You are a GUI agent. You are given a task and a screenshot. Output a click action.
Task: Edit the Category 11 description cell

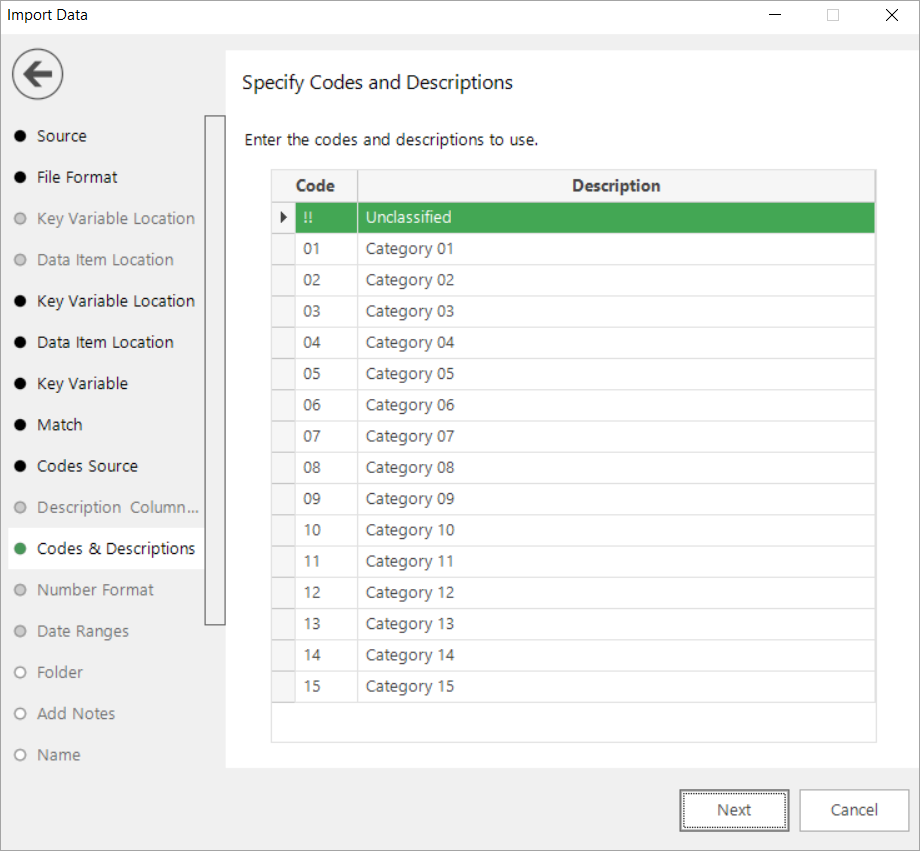tap(616, 562)
